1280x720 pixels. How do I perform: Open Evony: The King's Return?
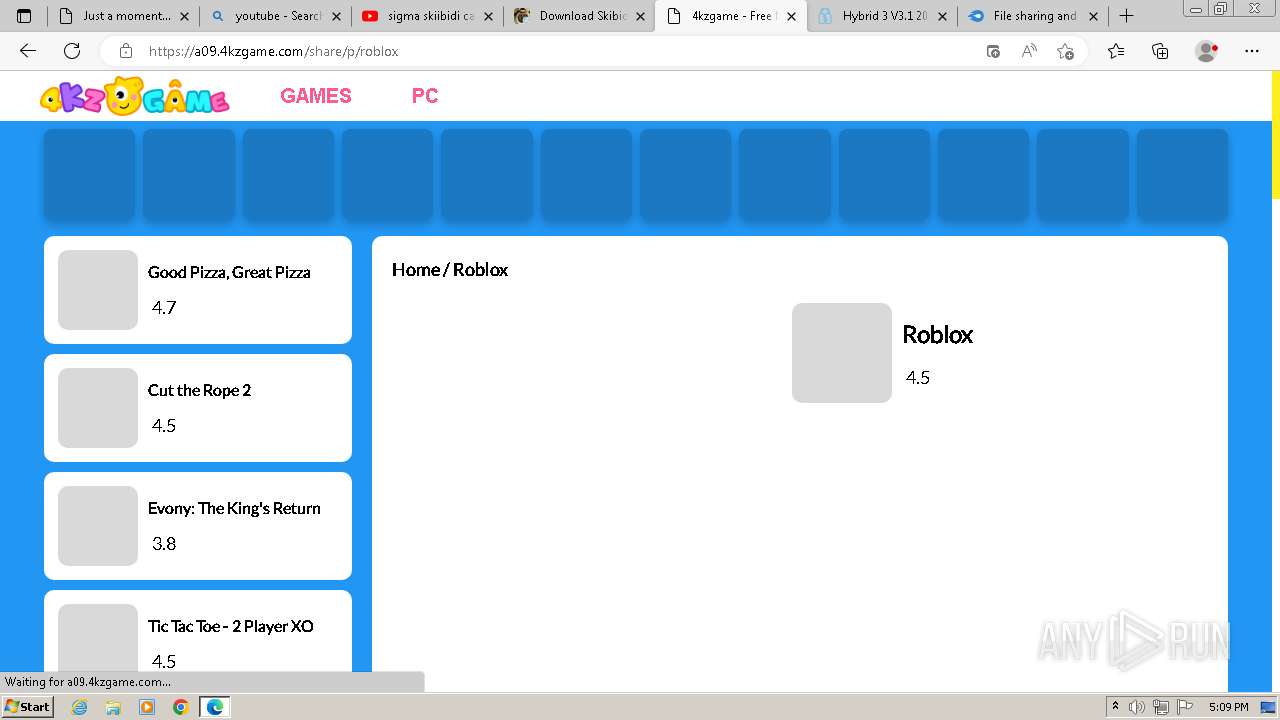click(x=234, y=508)
